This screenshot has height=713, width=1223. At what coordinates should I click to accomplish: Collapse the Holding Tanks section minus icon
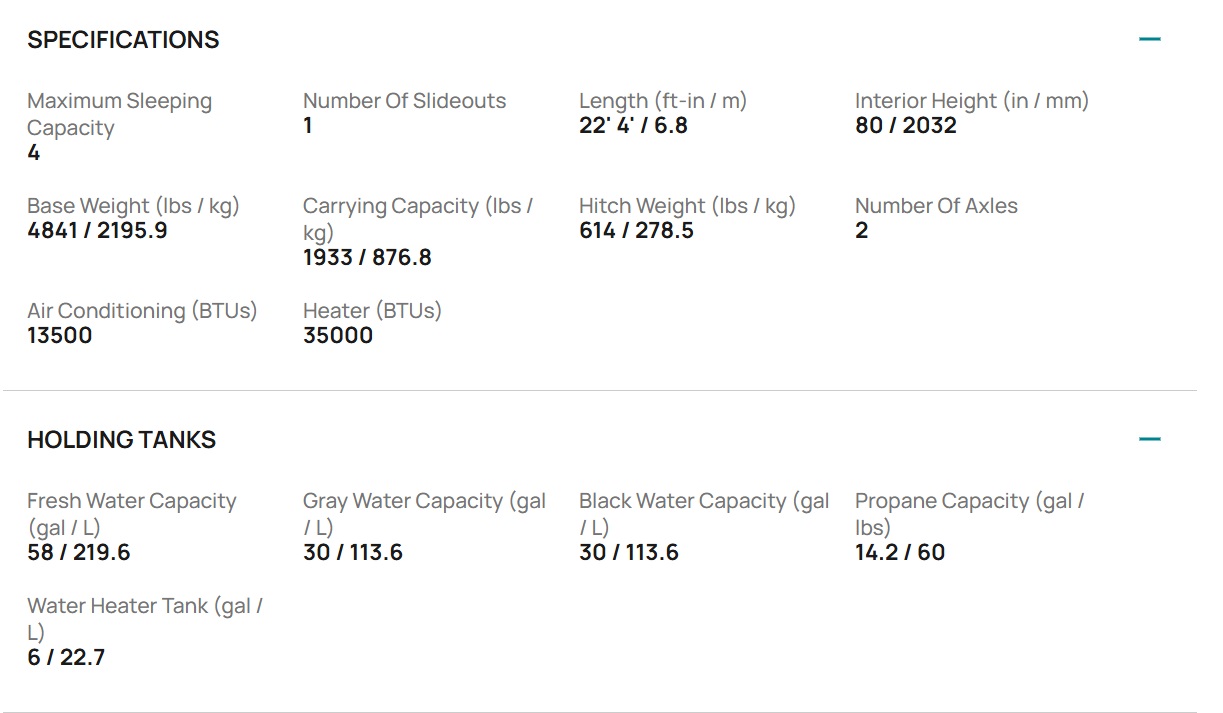pyautogui.click(x=1150, y=439)
